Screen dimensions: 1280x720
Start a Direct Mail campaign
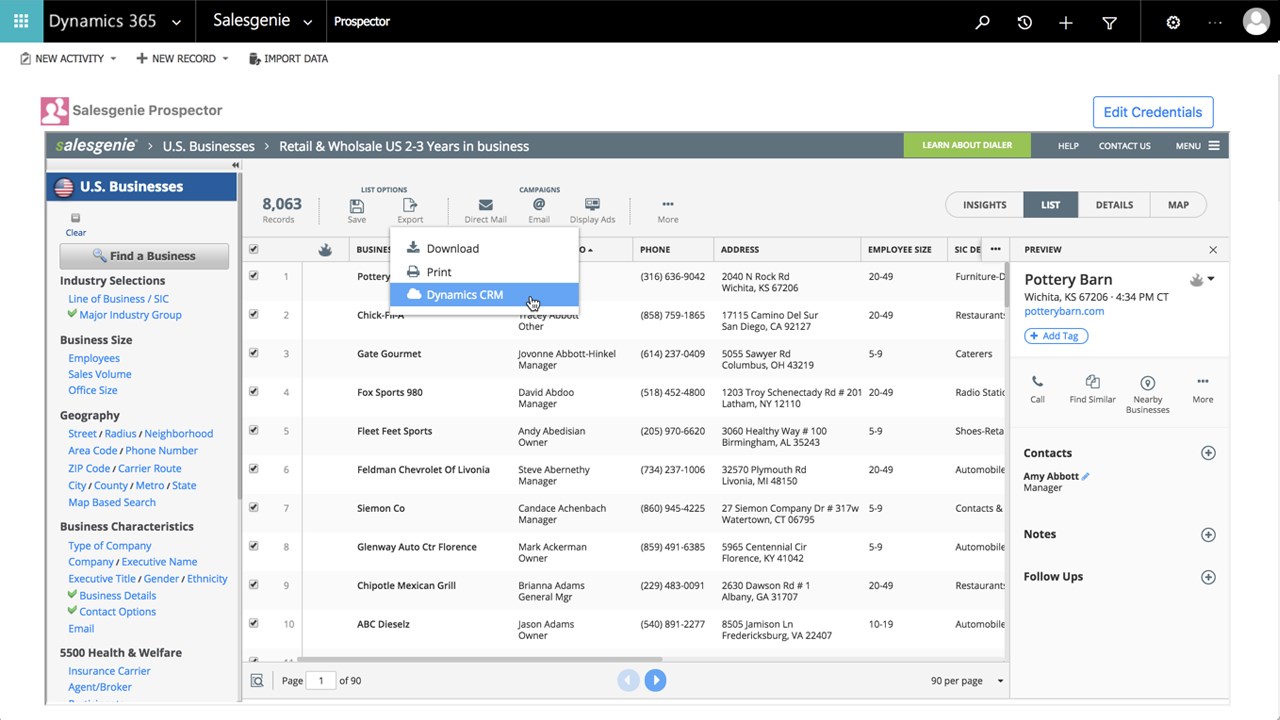485,210
